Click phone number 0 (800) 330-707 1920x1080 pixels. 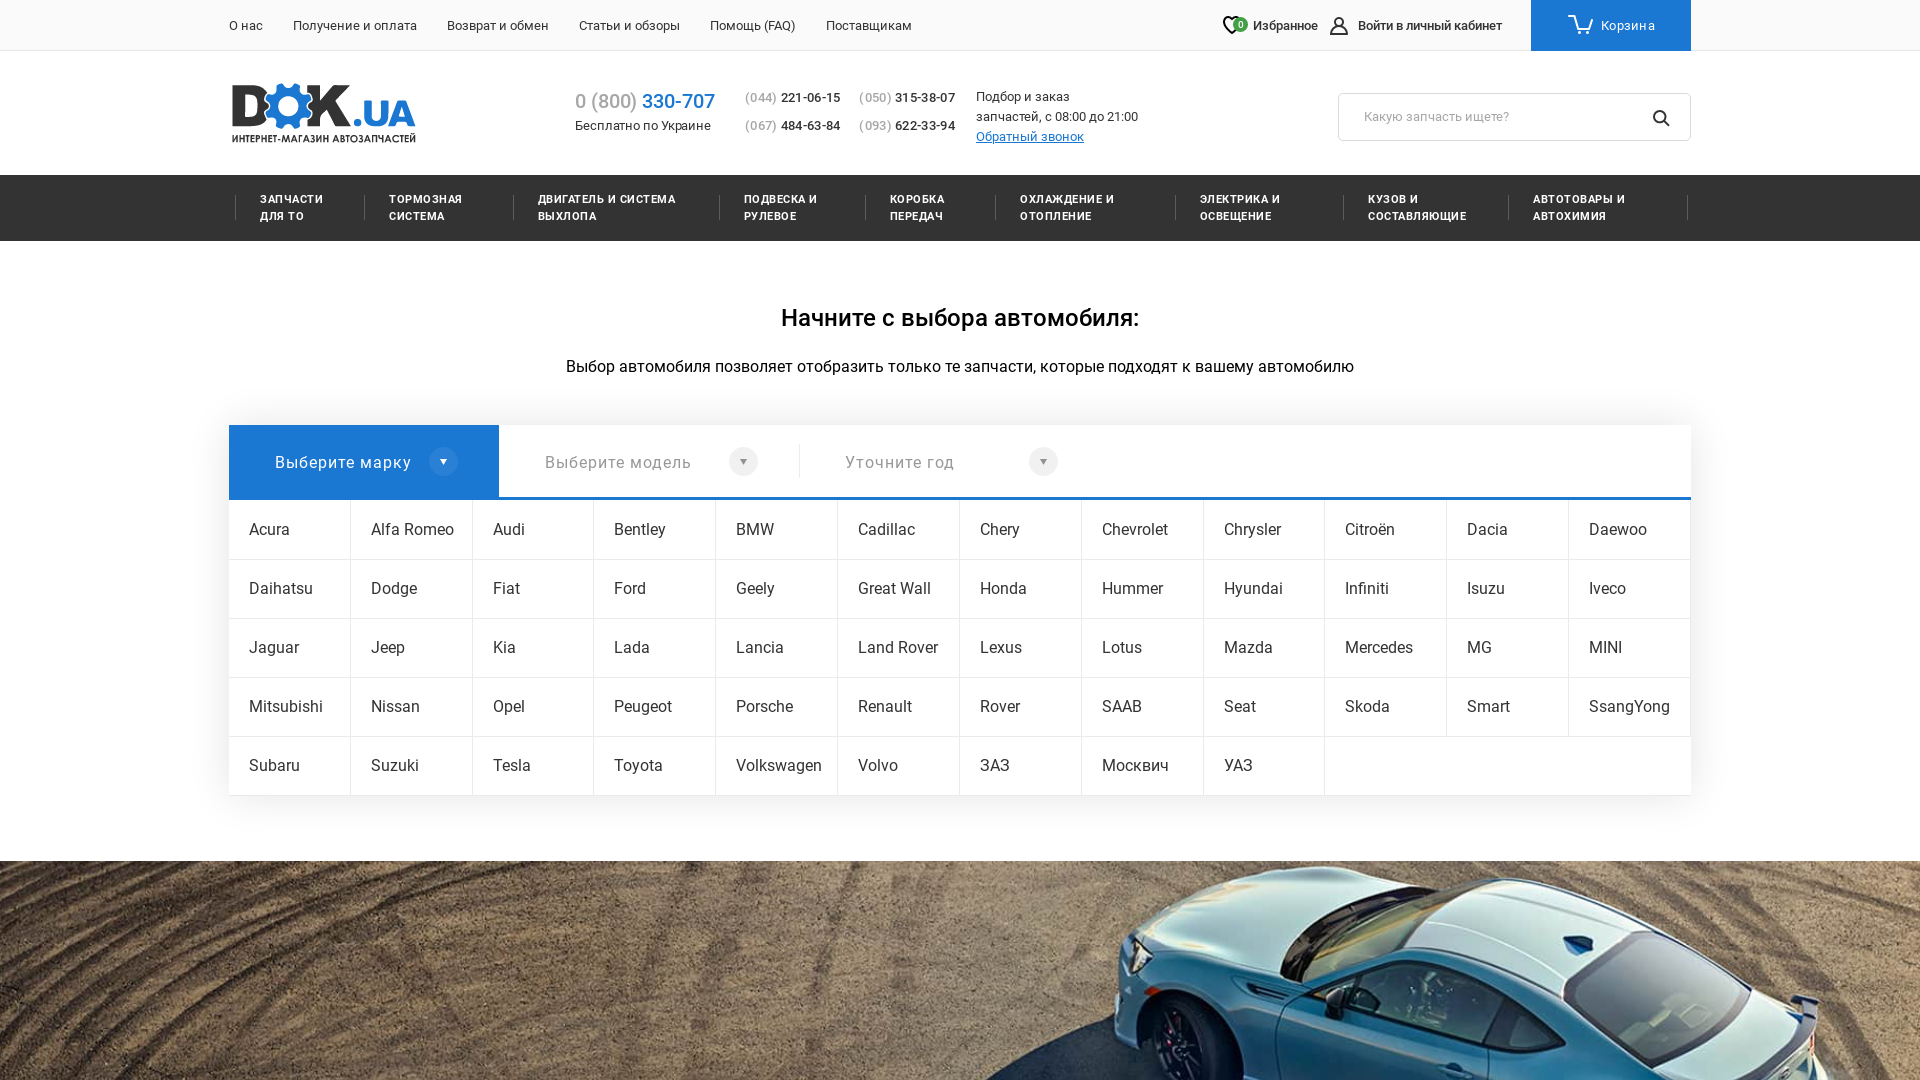(645, 101)
